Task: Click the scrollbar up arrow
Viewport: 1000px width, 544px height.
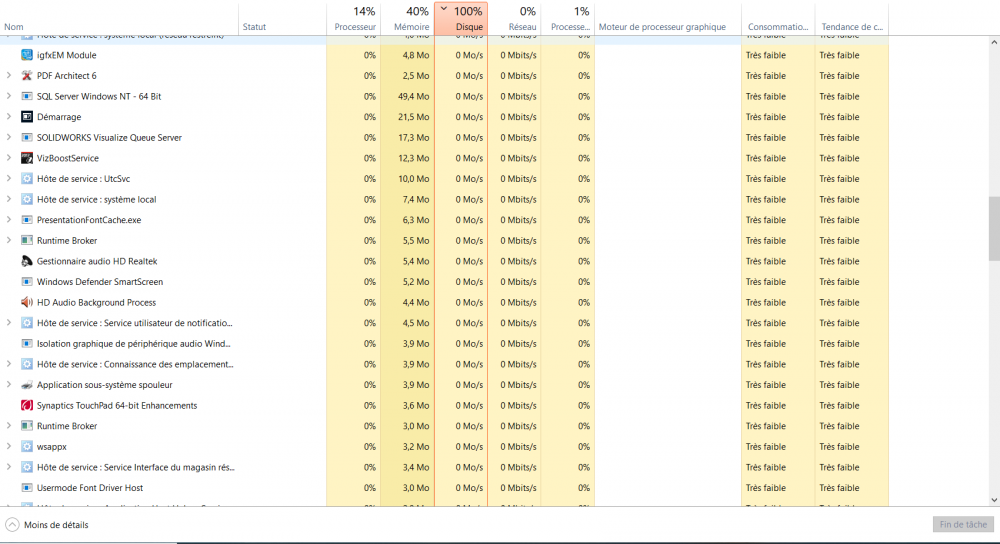Action: pos(994,43)
